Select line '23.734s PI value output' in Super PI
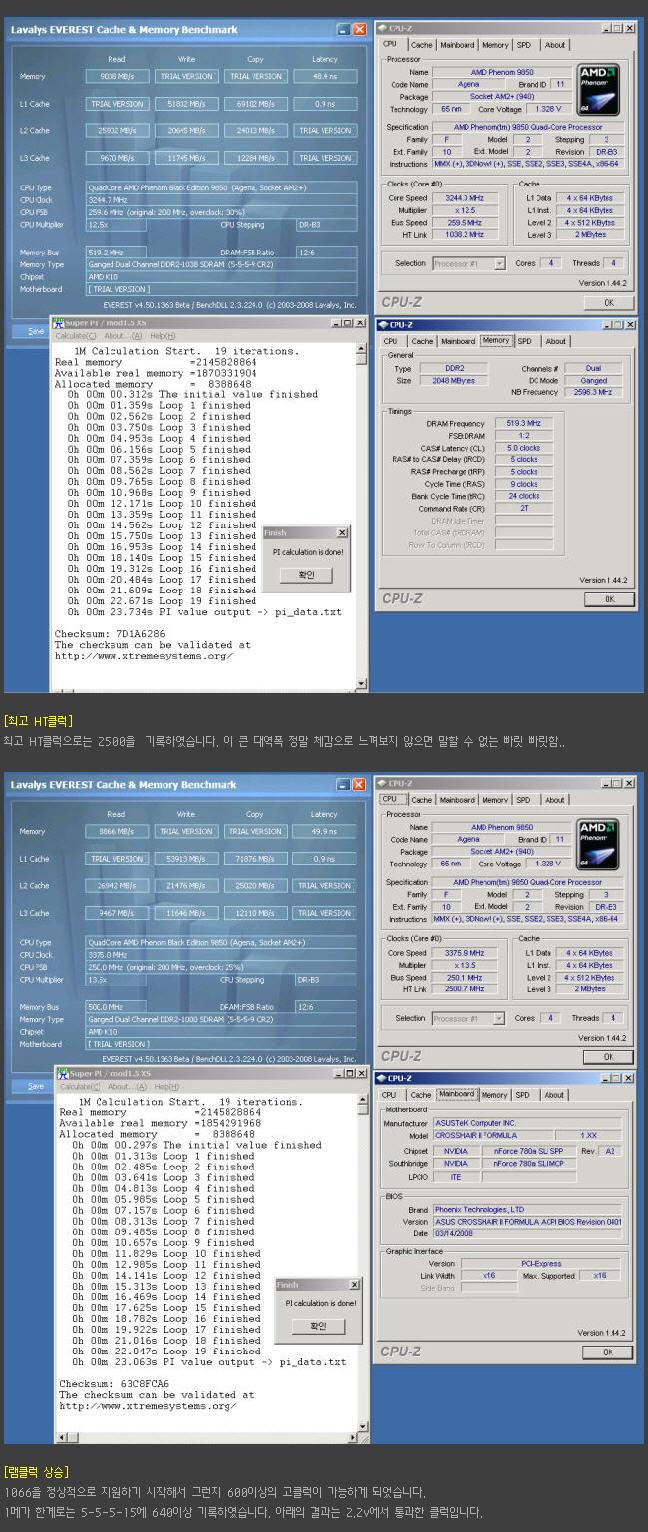The image size is (648, 1532). pos(205,612)
